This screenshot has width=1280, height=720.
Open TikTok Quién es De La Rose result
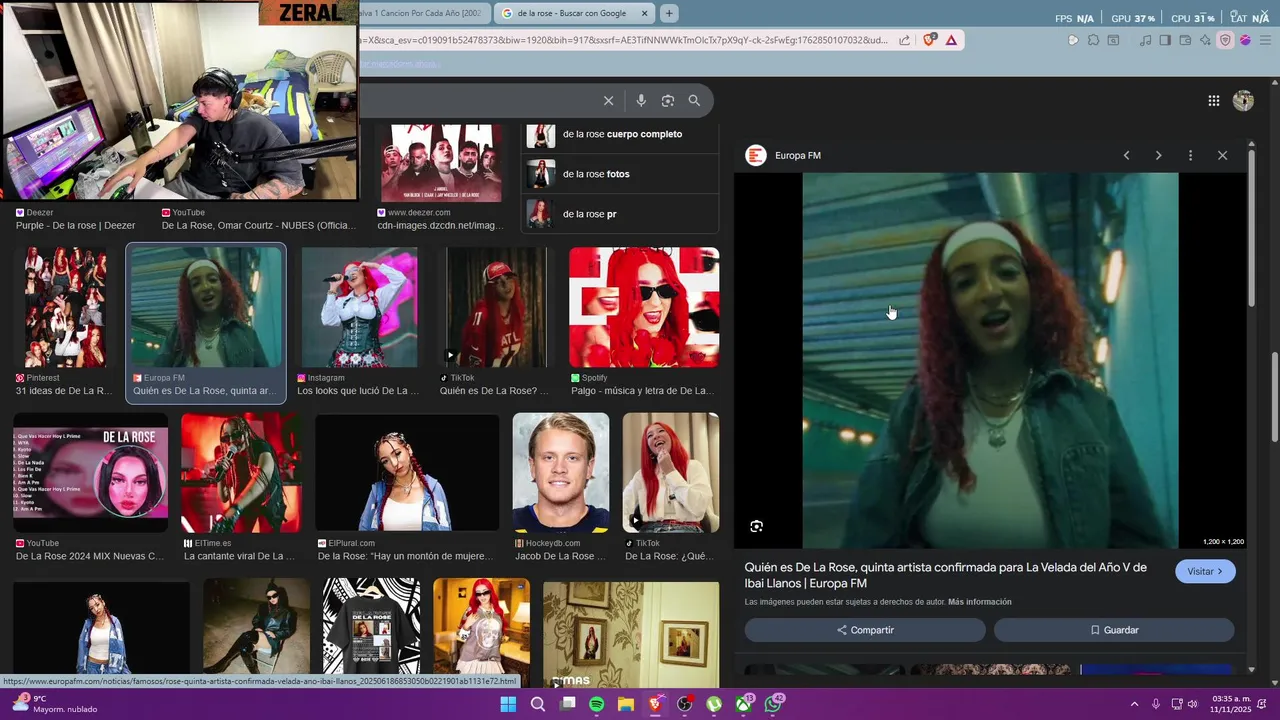coord(496,322)
